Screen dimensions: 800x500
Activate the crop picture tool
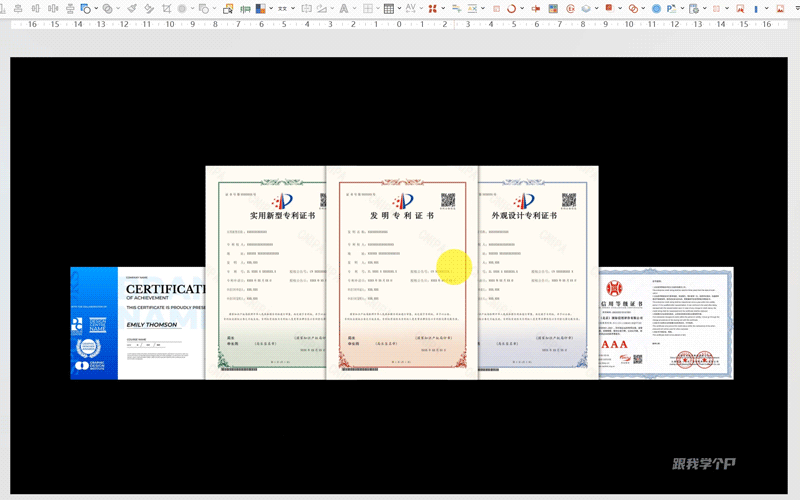point(166,9)
